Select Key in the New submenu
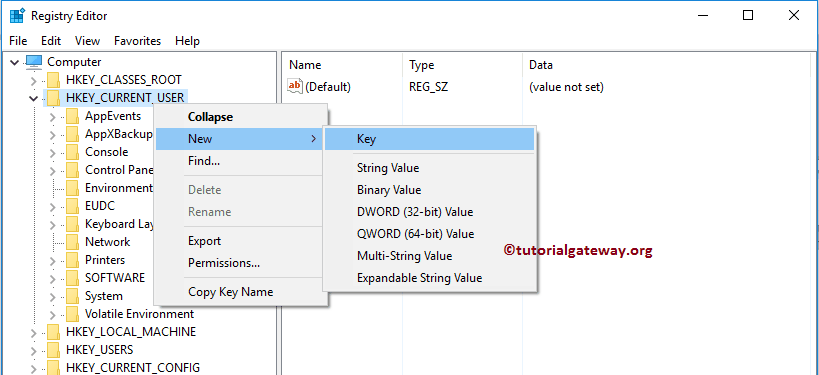819x375 pixels. click(429, 139)
